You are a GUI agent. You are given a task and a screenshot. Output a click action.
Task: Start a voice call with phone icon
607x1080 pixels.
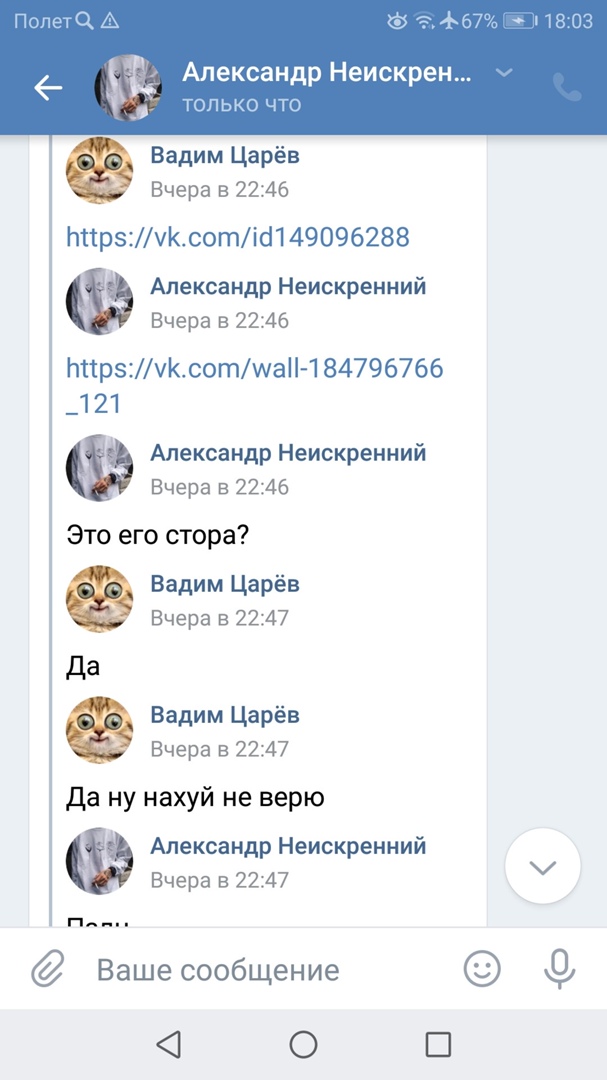[x=567, y=88]
